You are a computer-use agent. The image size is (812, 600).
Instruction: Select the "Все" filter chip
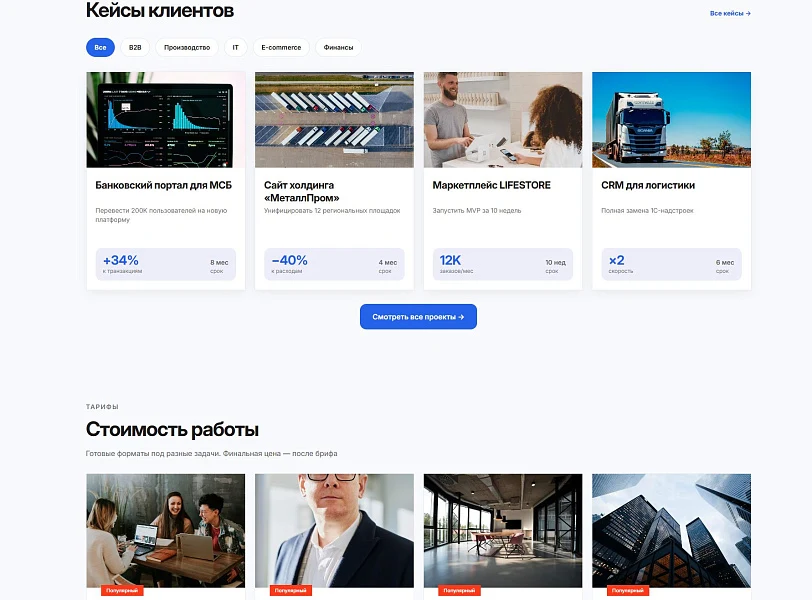point(100,48)
